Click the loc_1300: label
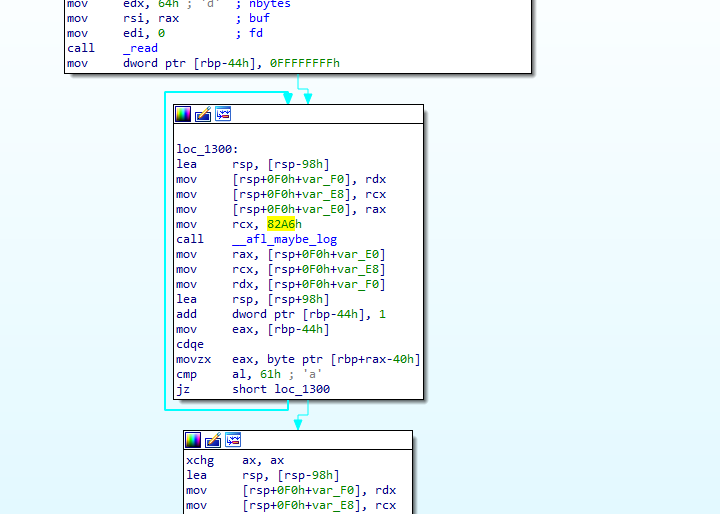This screenshot has width=720, height=514. pos(208,149)
